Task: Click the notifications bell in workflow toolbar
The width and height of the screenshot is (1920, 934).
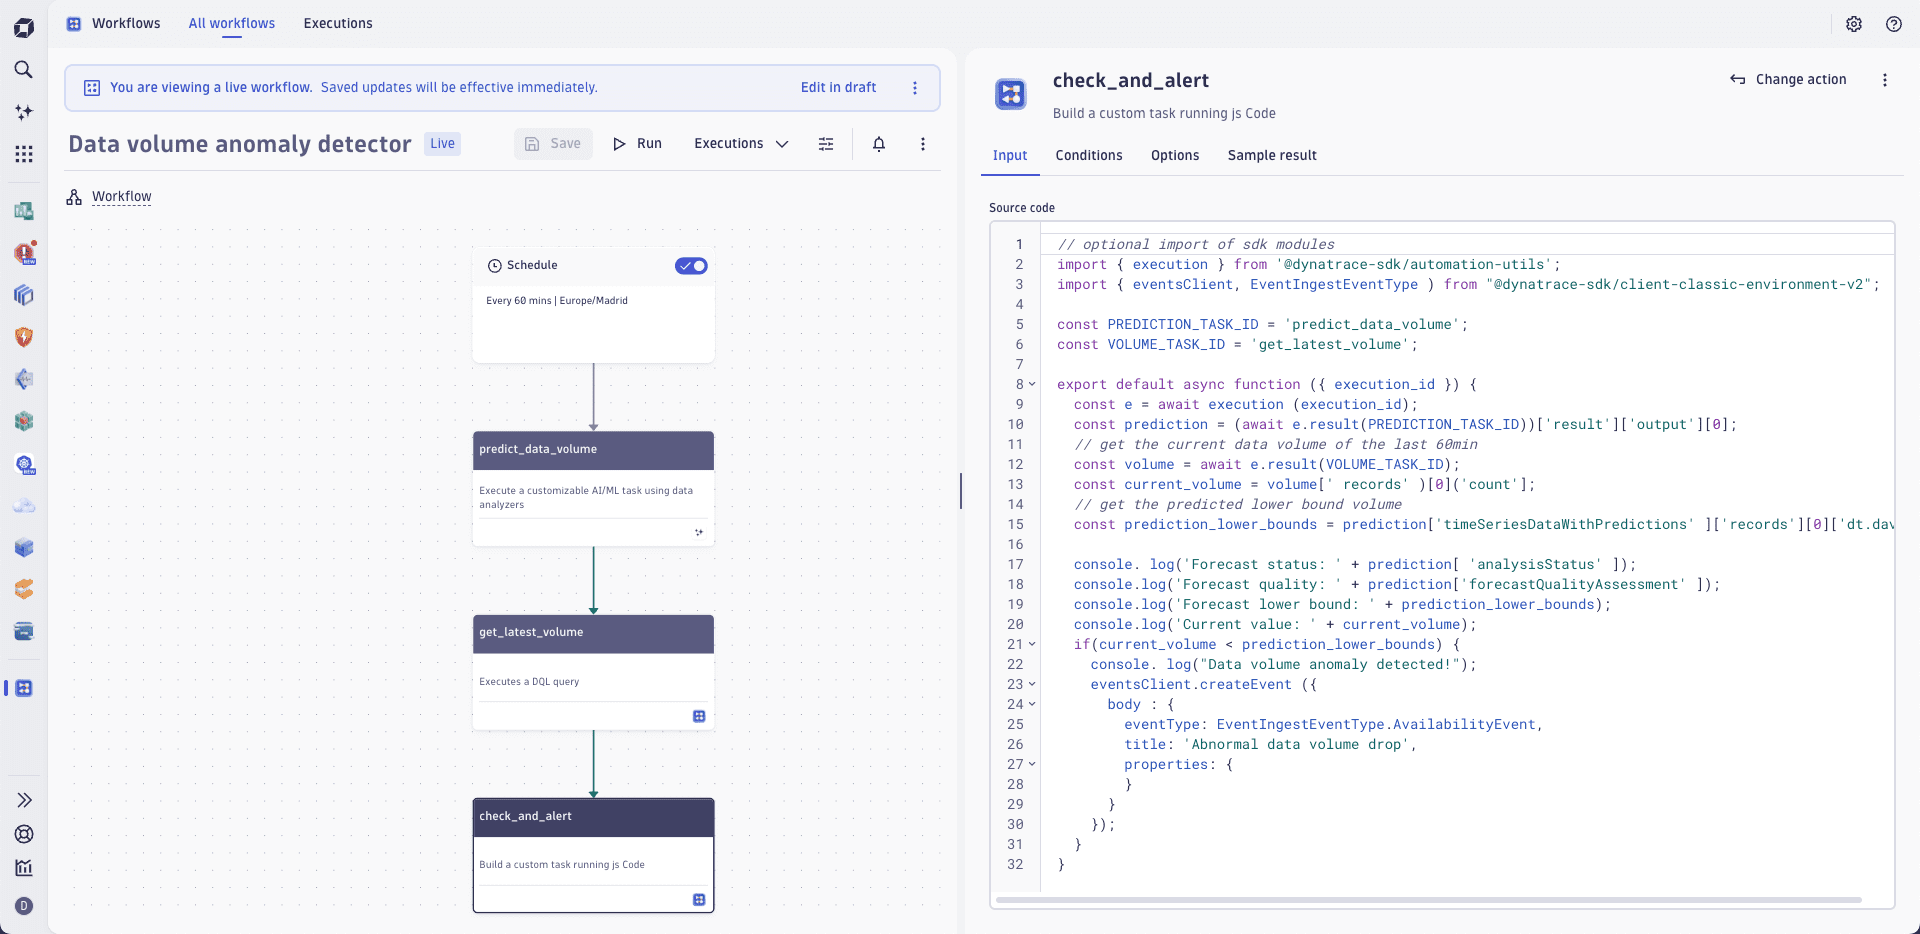Action: coord(878,144)
